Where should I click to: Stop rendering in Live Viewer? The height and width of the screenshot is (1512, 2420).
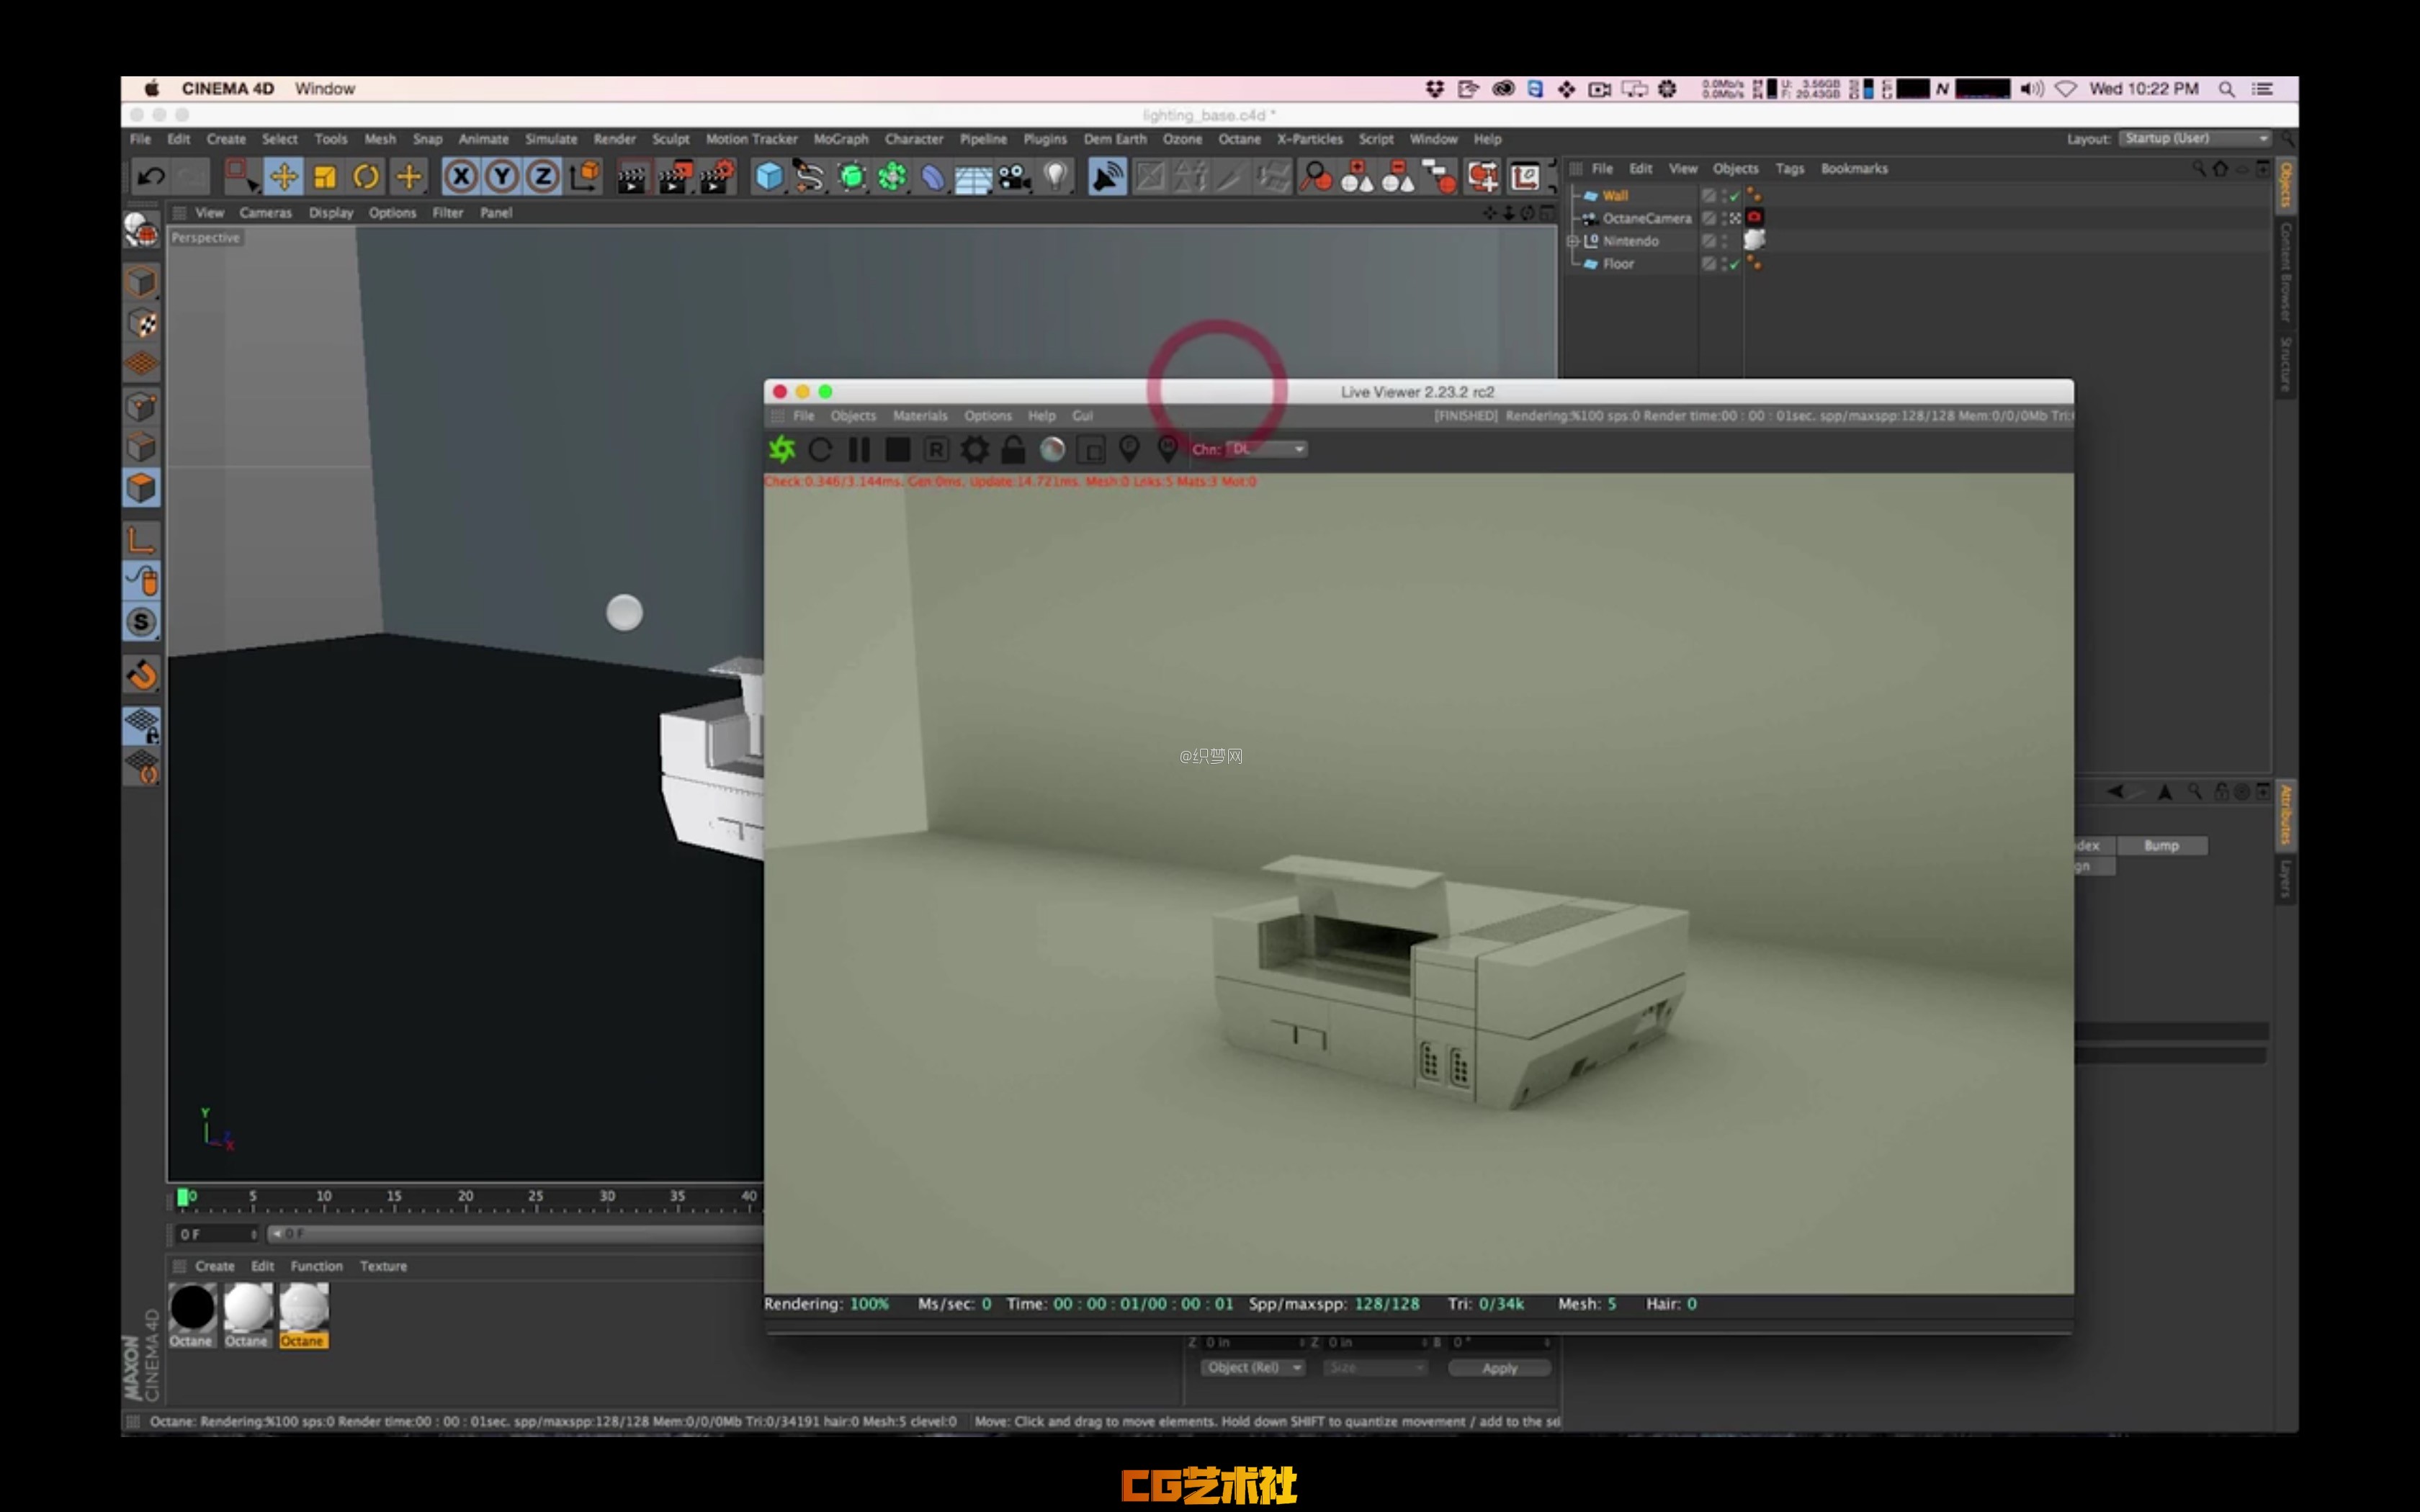[x=898, y=450]
